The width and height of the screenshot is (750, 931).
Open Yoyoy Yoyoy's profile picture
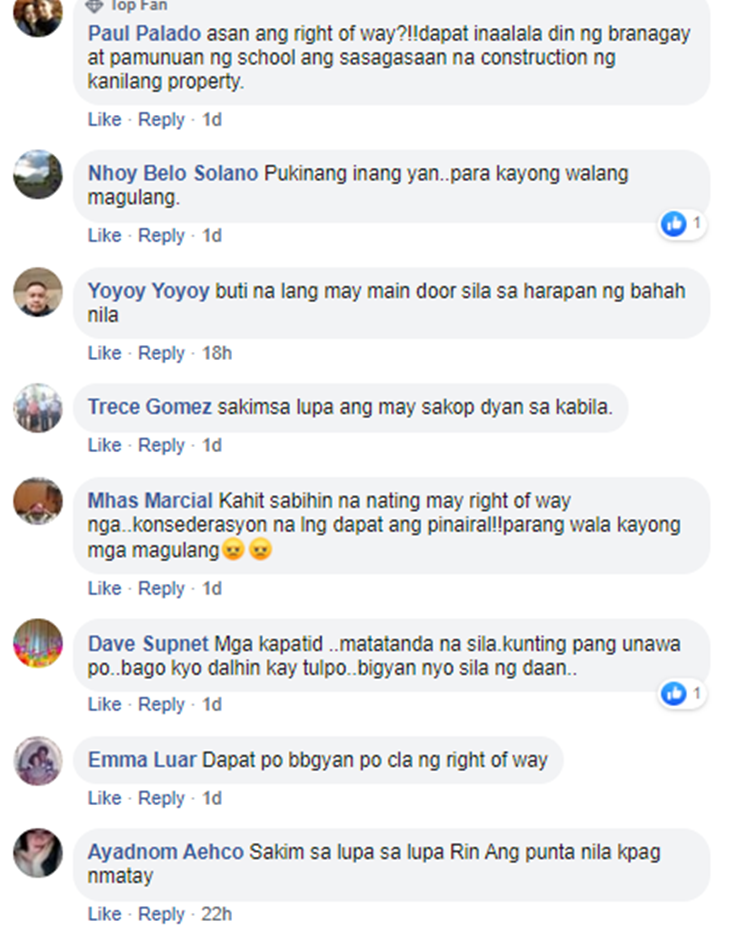coord(38,292)
